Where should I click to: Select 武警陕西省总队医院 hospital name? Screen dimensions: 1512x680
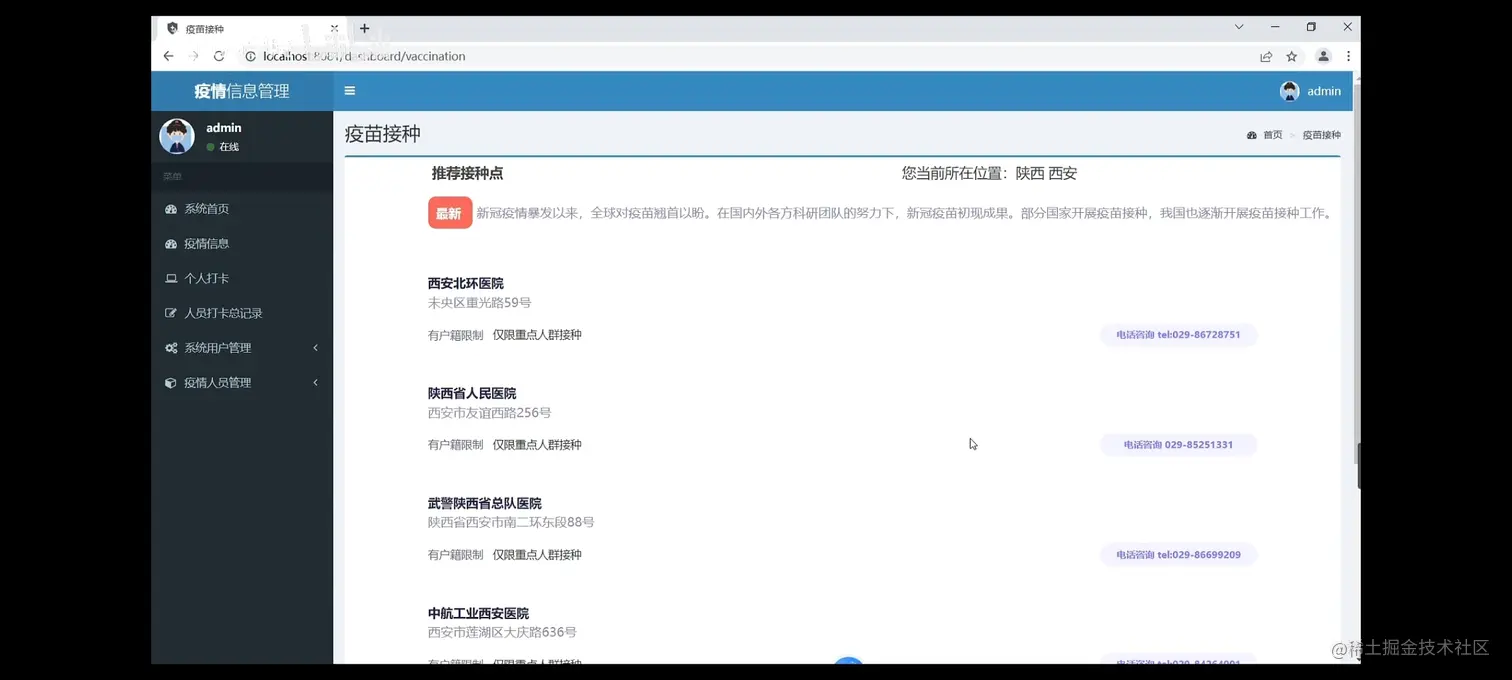pyautogui.click(x=485, y=504)
